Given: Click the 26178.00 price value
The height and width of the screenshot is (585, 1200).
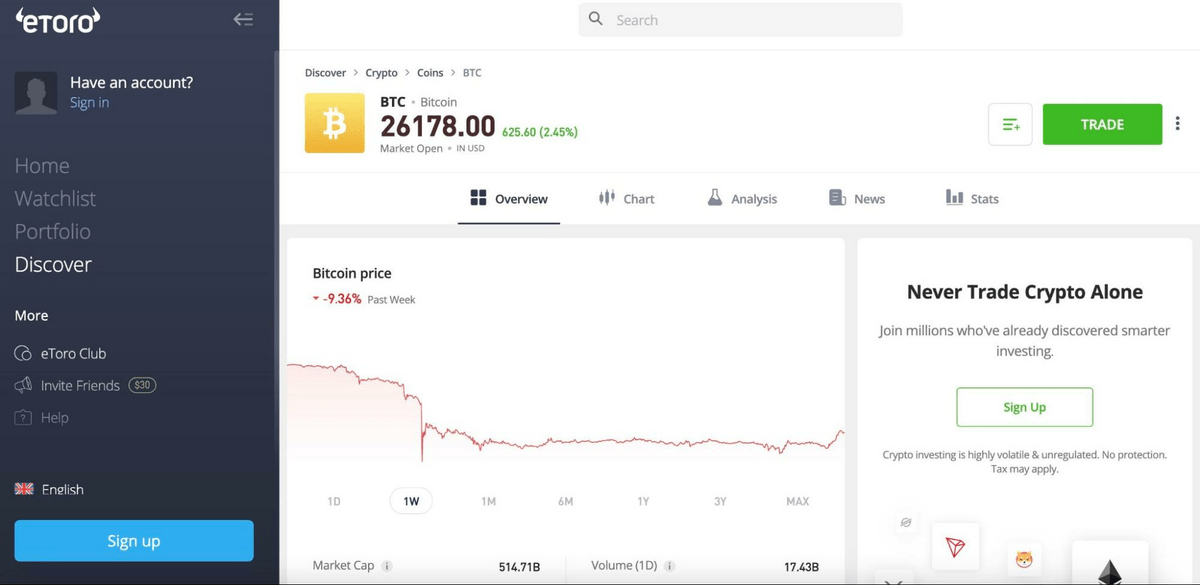Looking at the screenshot, I should (437, 126).
